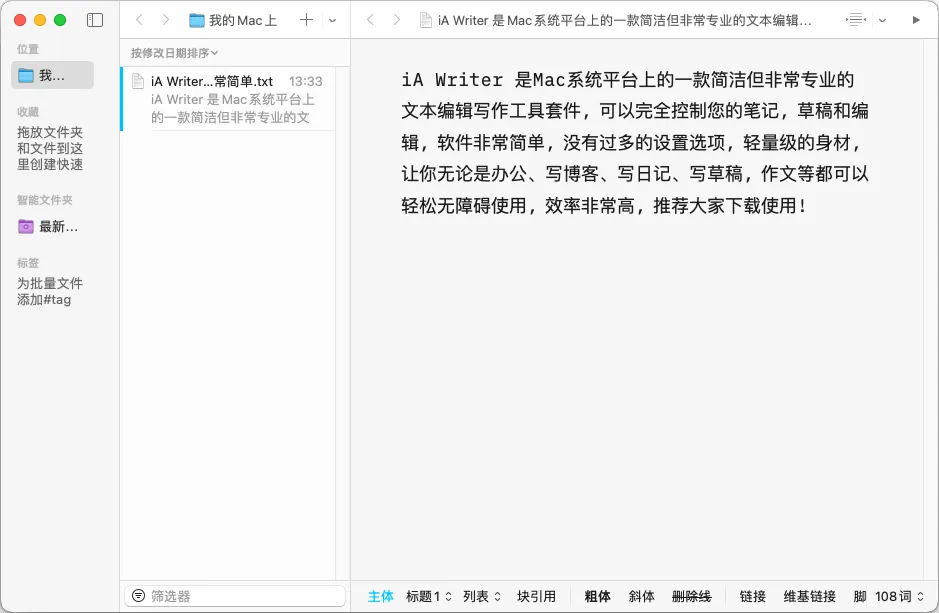
Task: Open the 列表 list dropdown
Action: click(x=482, y=596)
